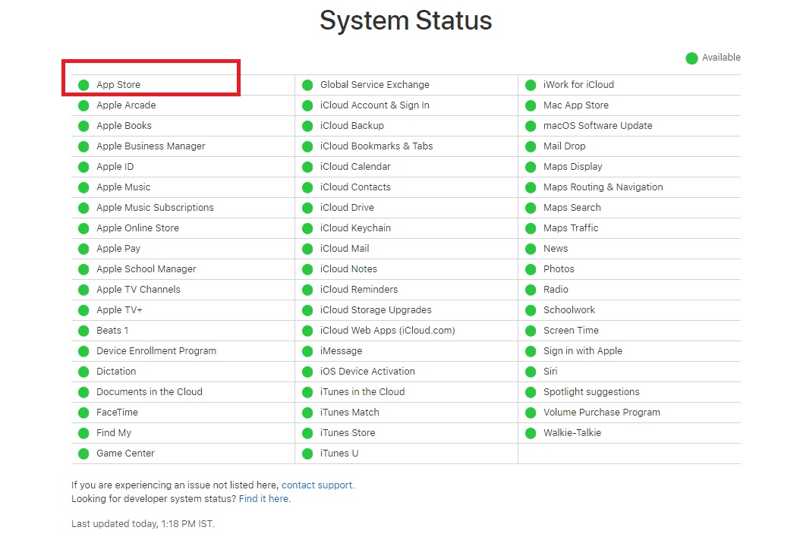Click the green dot next to Screen Time
This screenshot has height=543, width=800.
[x=531, y=331]
